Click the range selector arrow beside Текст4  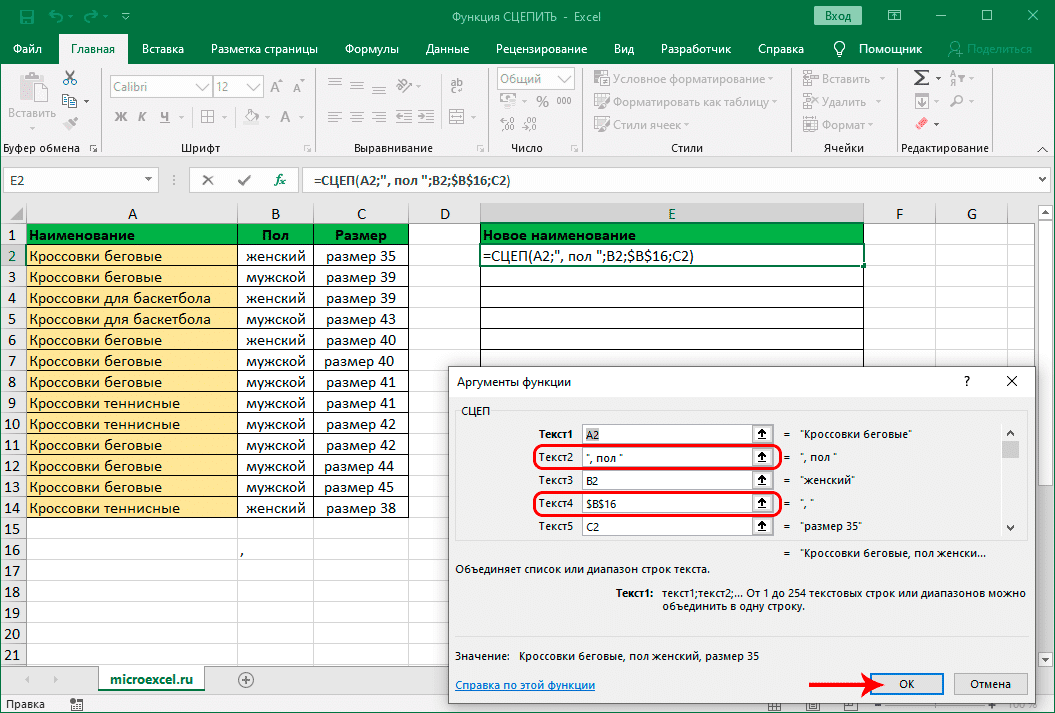click(762, 503)
